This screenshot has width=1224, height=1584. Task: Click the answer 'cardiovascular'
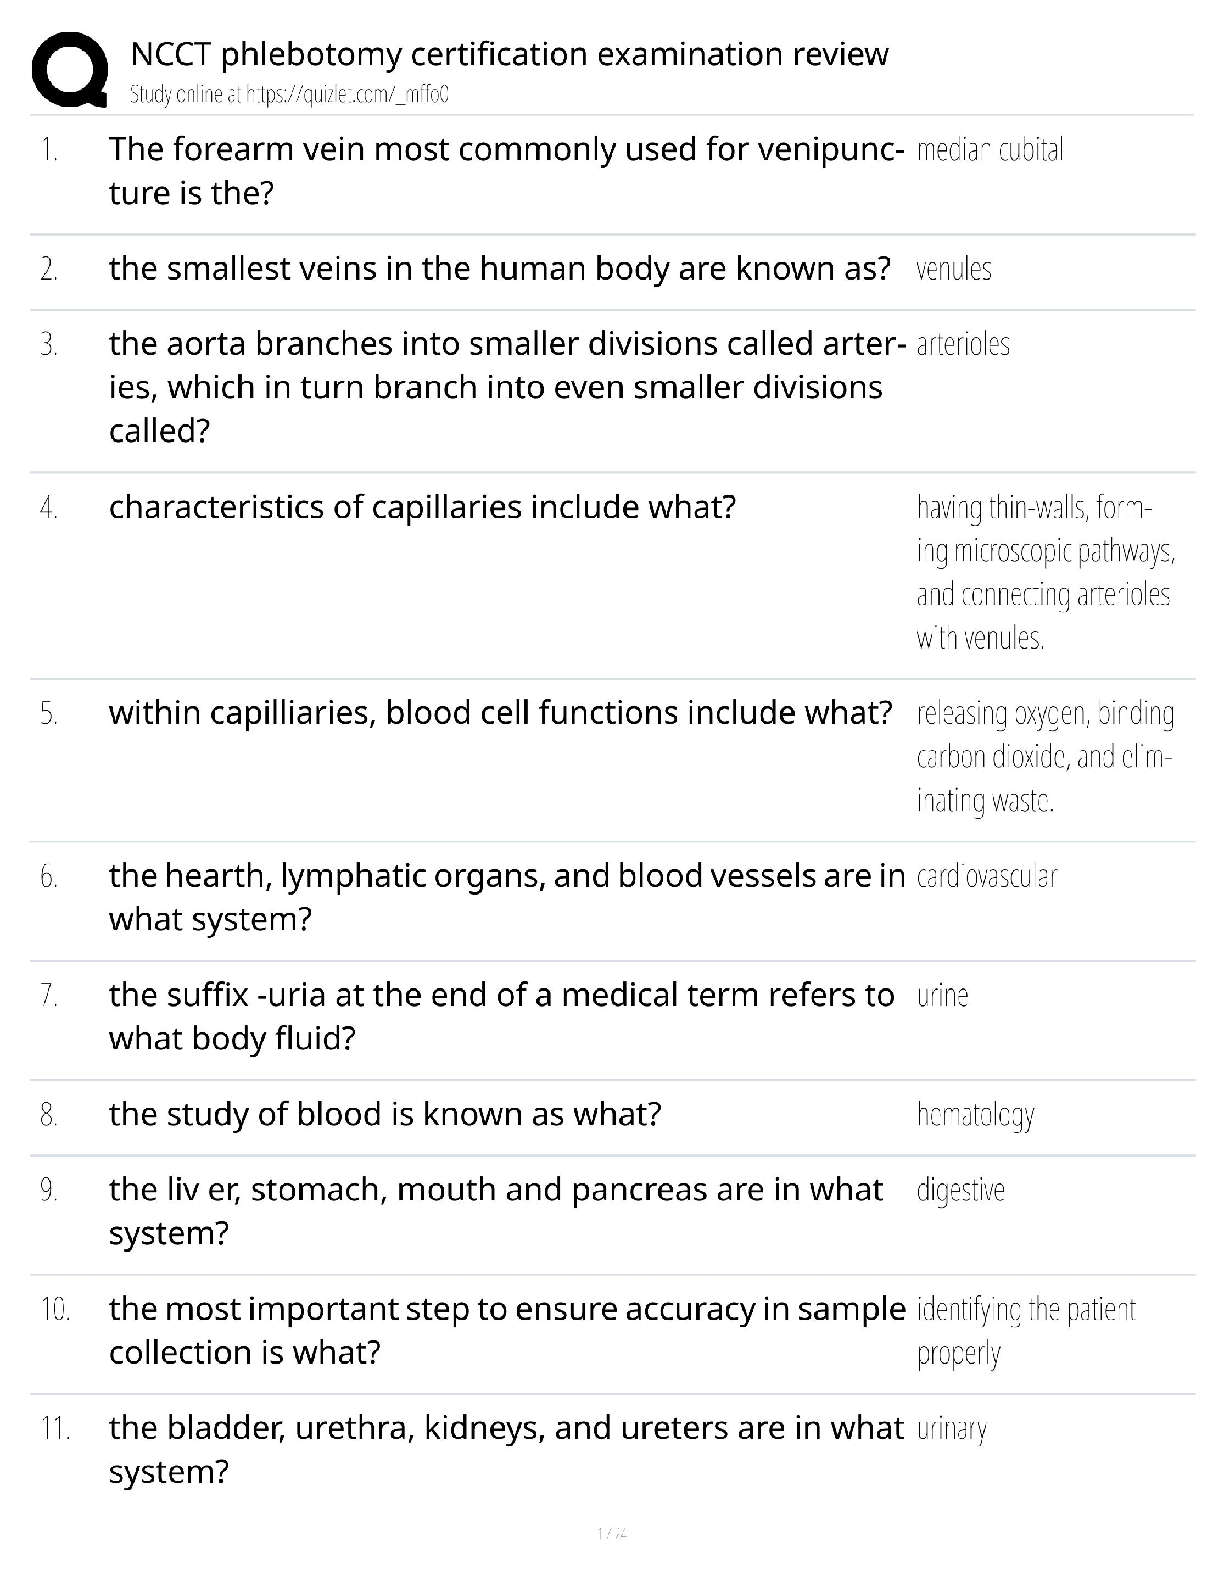coord(986,877)
